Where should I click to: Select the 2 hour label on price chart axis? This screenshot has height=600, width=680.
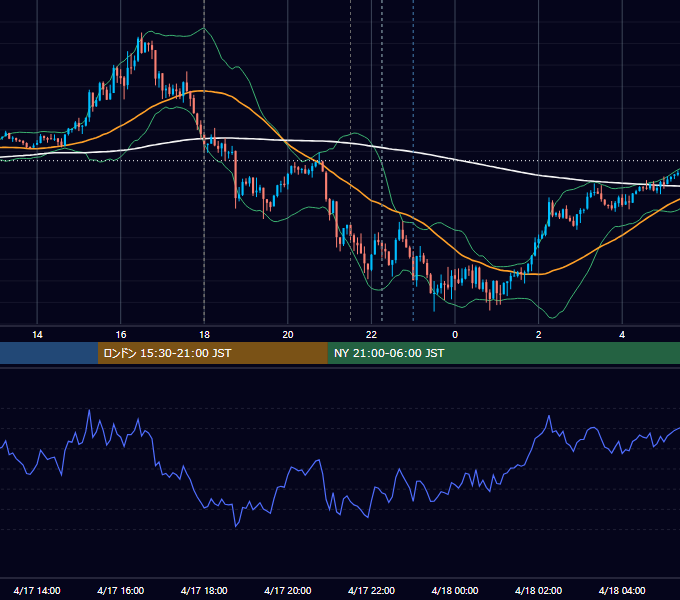pyautogui.click(x=539, y=335)
